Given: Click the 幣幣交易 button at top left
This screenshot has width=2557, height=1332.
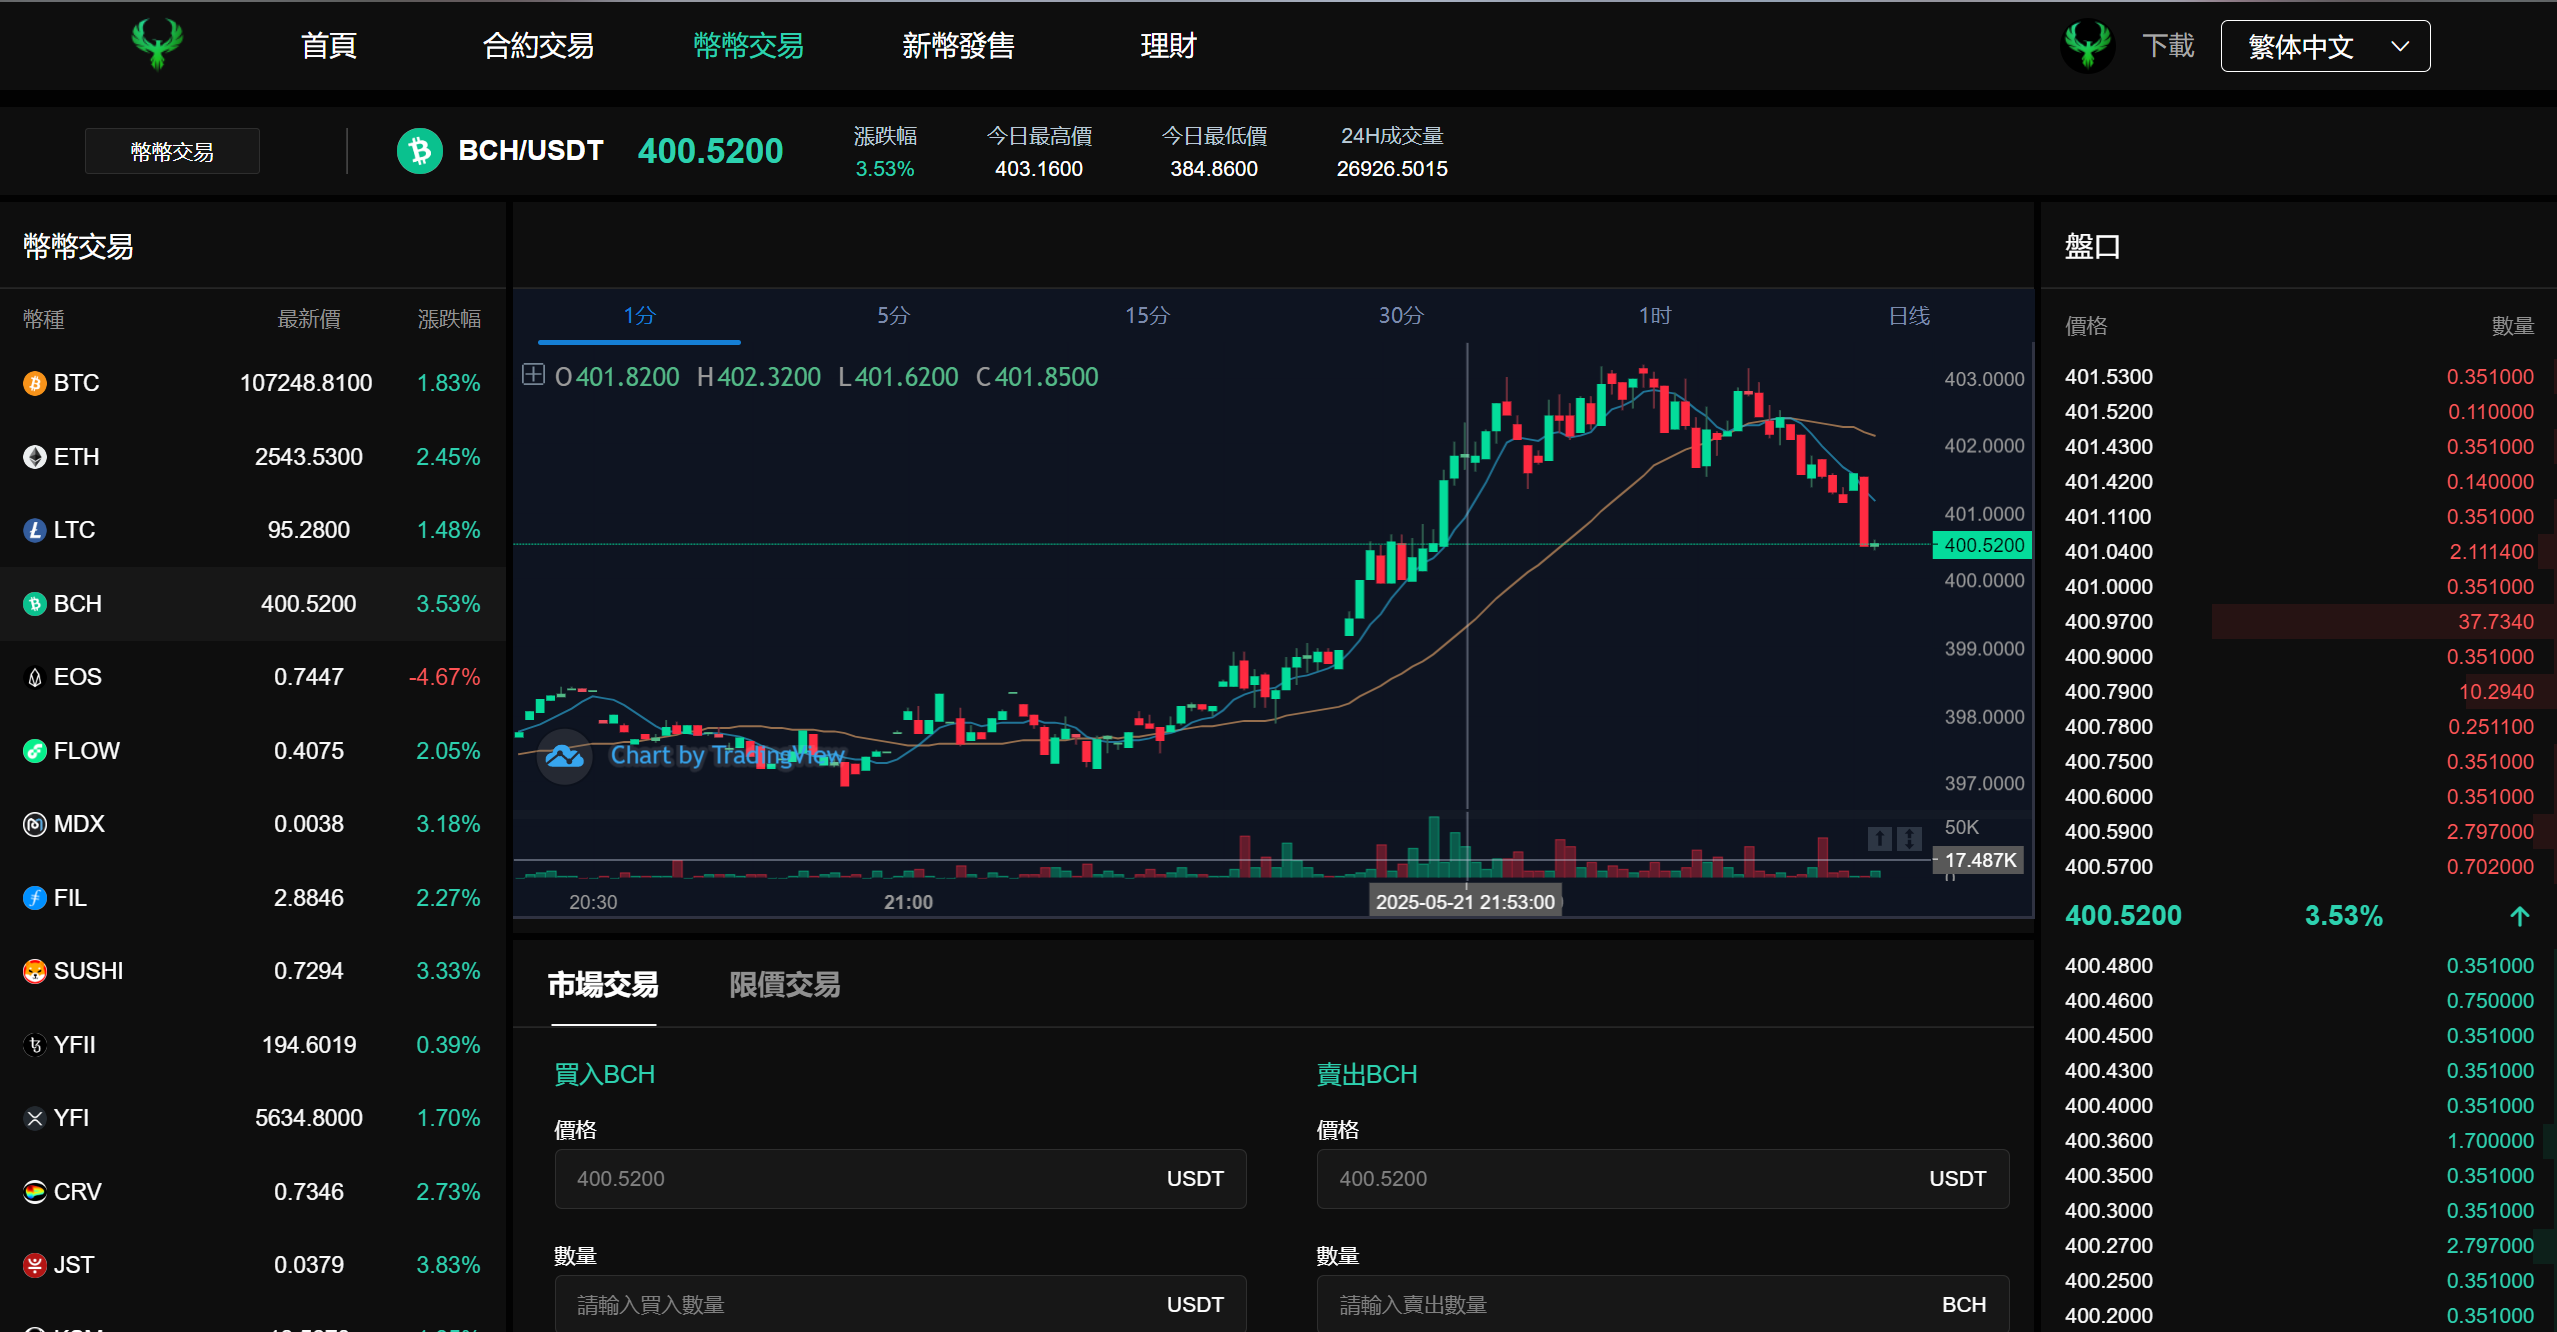Looking at the screenshot, I should coord(171,150).
